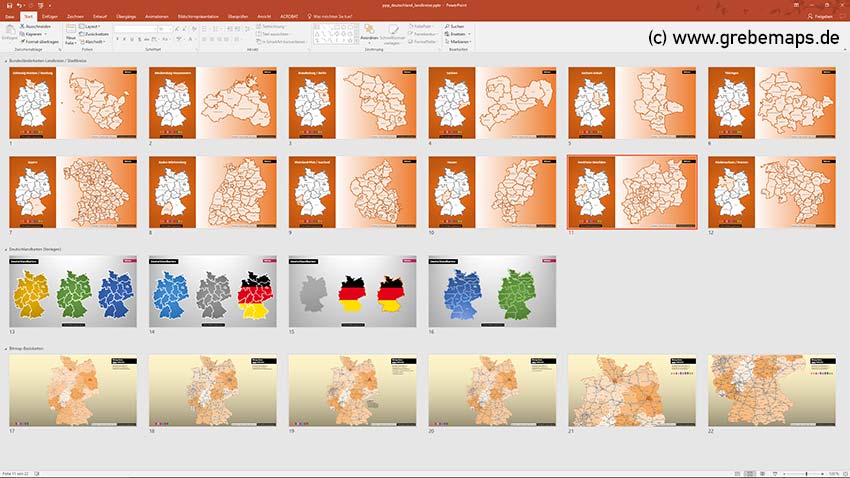850x478 pixels.
Task: Switch to the Animationen tab
Action: coord(156,16)
